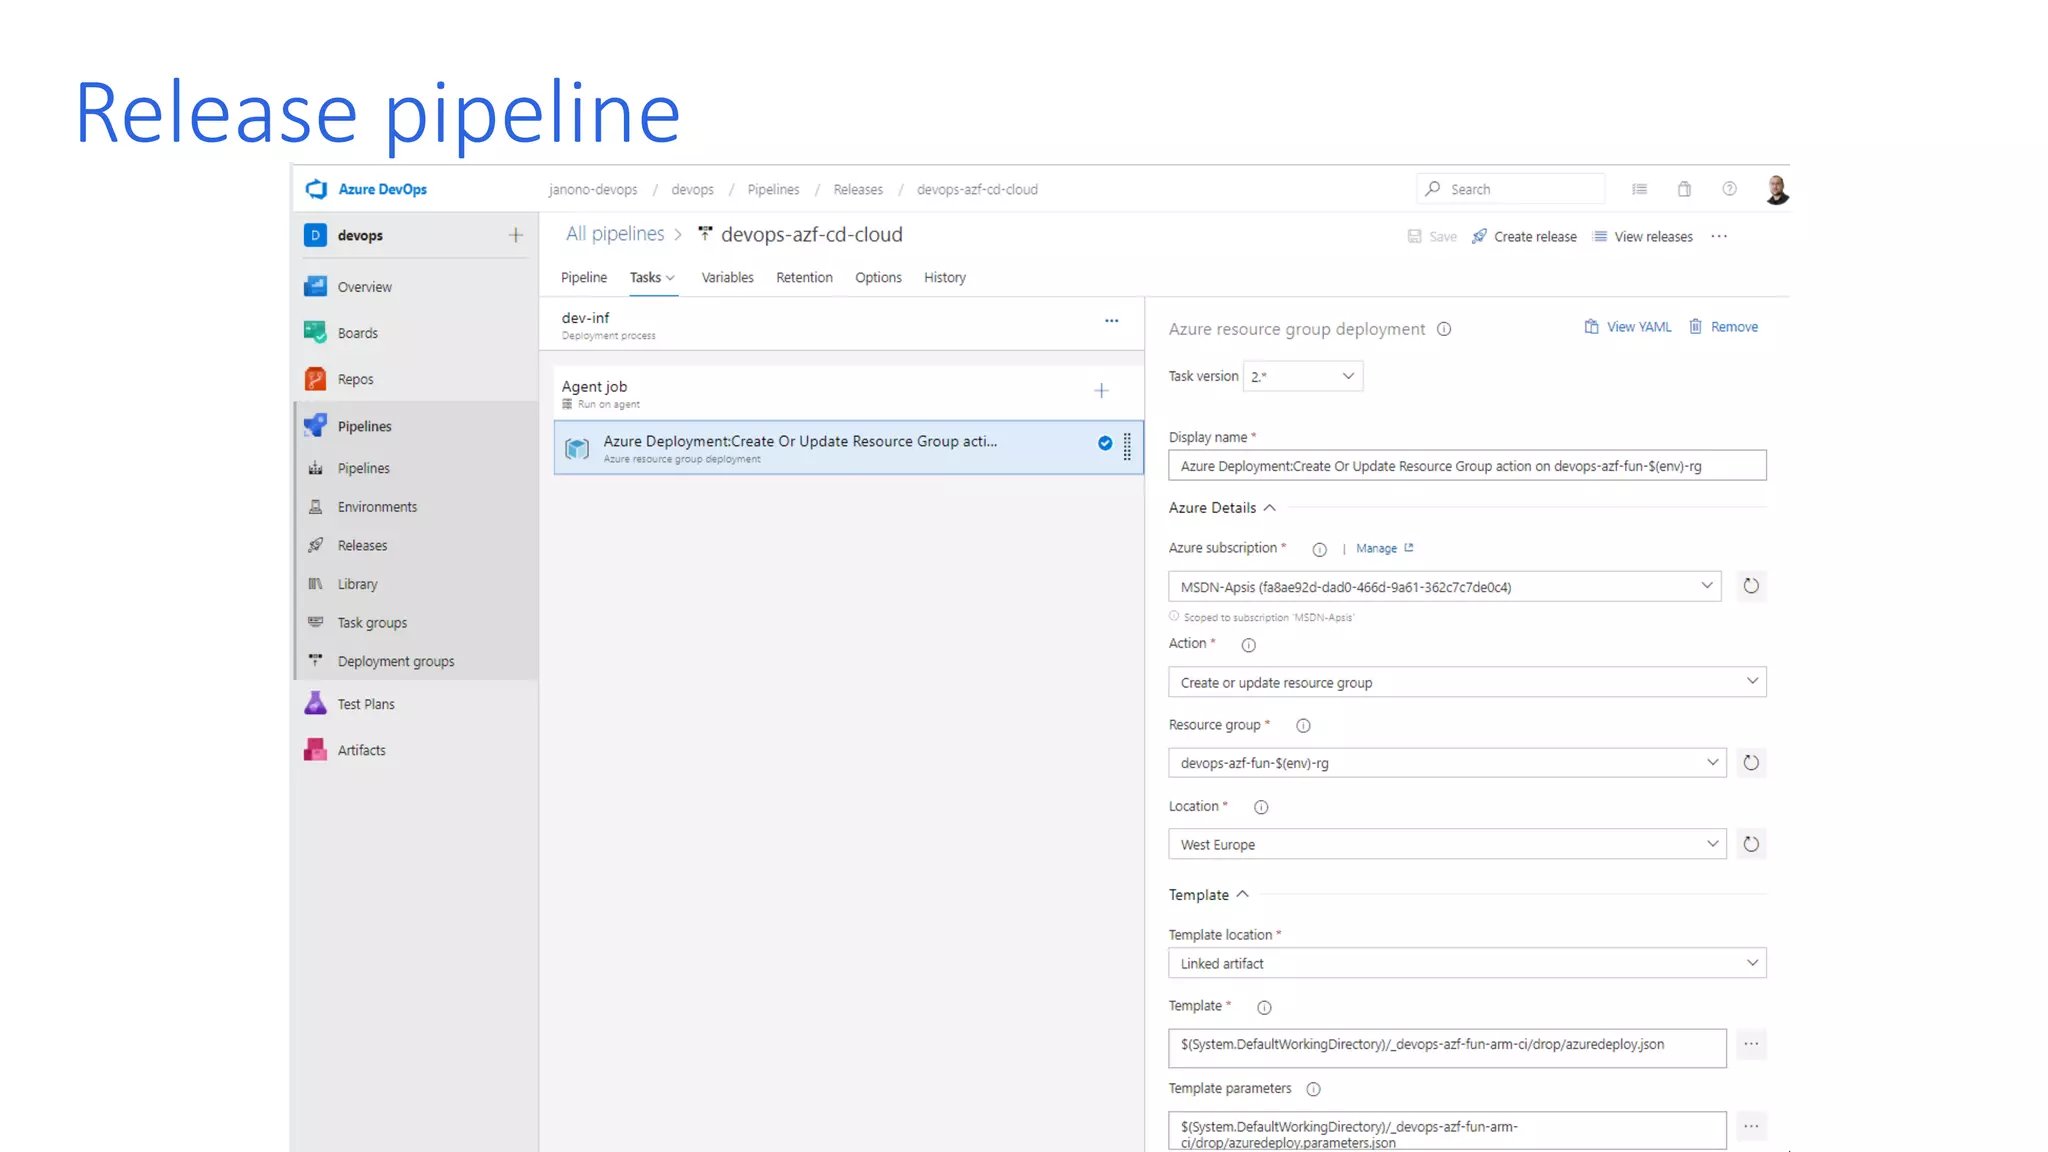Click into the Display name field
The width and height of the screenshot is (2048, 1152).
click(1466, 466)
